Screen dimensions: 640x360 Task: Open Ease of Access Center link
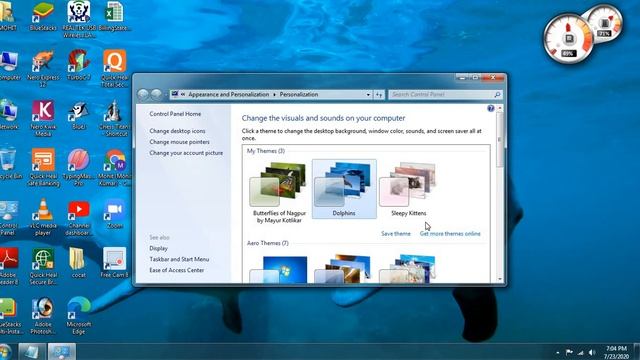(x=177, y=270)
